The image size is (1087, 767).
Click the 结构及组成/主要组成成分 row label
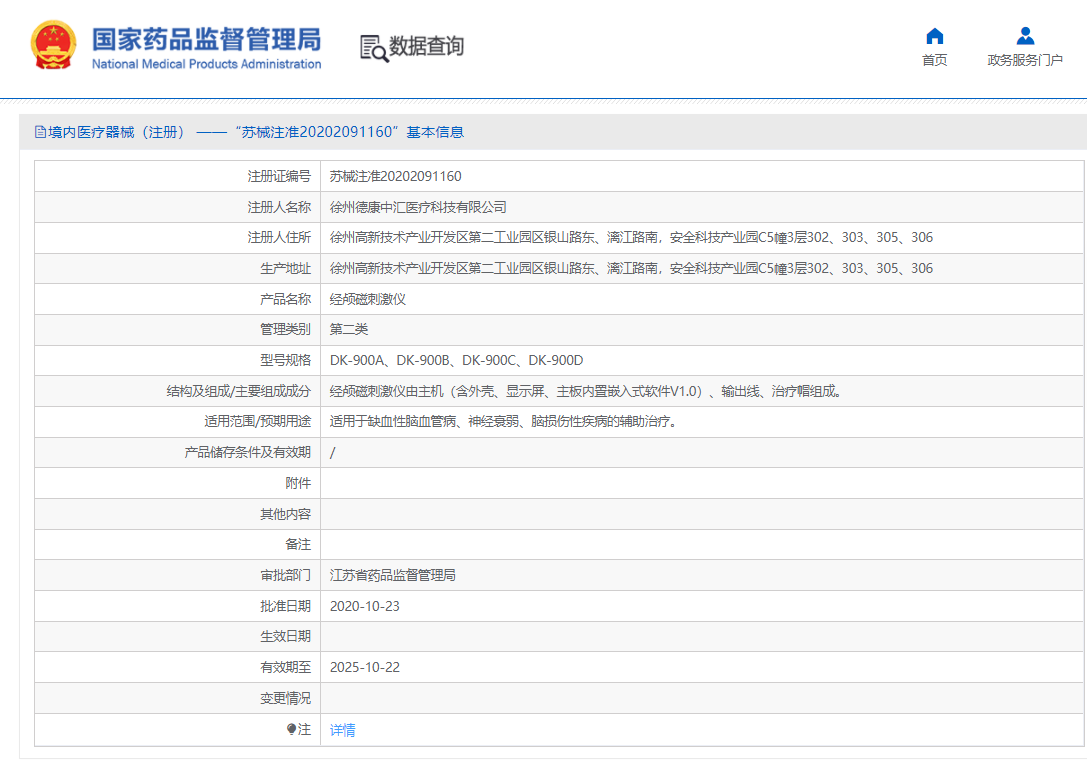pos(238,391)
